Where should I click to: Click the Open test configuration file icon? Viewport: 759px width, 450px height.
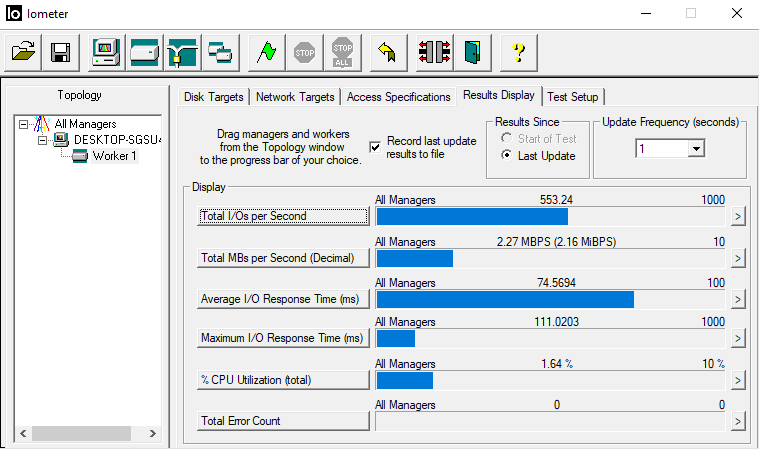[24, 51]
